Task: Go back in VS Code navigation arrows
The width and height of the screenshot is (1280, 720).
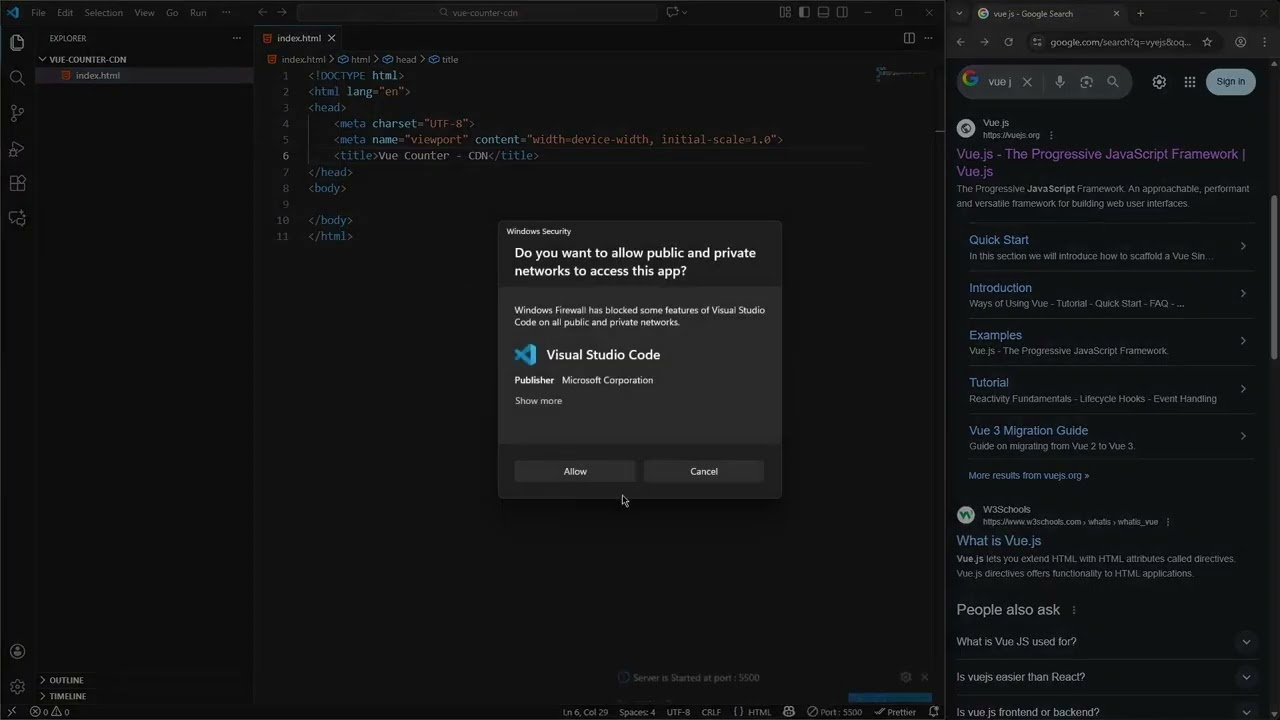Action: [x=262, y=12]
